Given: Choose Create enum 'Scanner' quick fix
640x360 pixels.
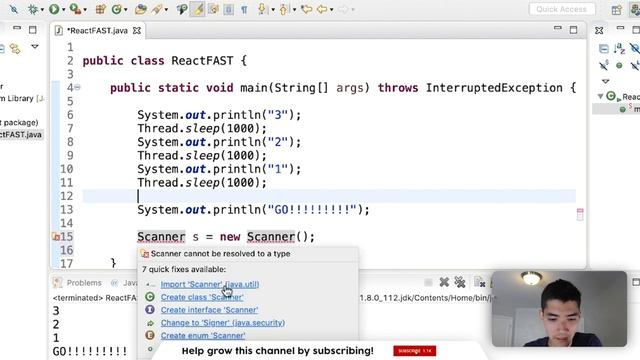Looking at the screenshot, I should click(203, 336).
